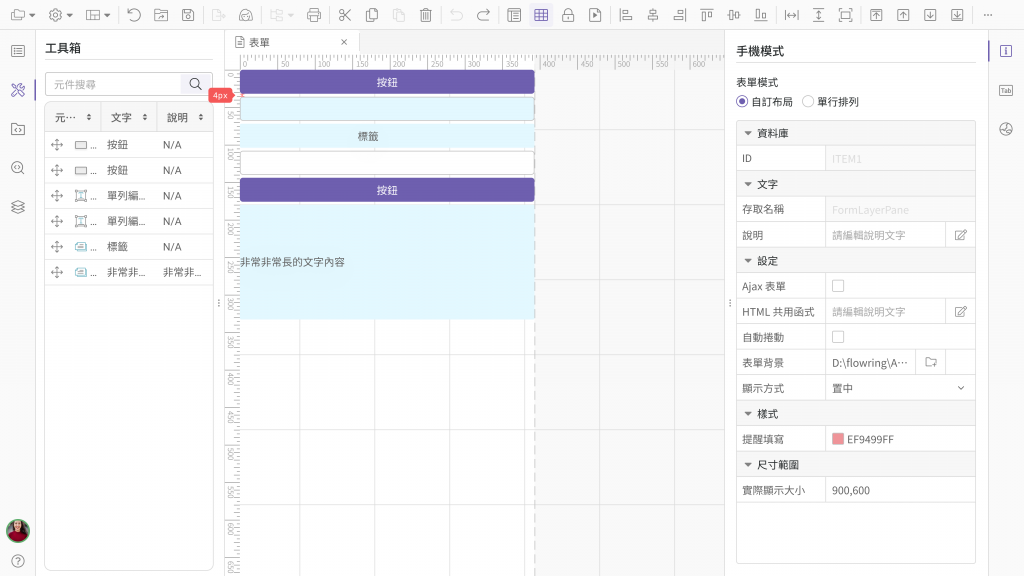The width and height of the screenshot is (1024, 576).
Task: Enable the Ajax 表單 checkbox
Action: 838,286
